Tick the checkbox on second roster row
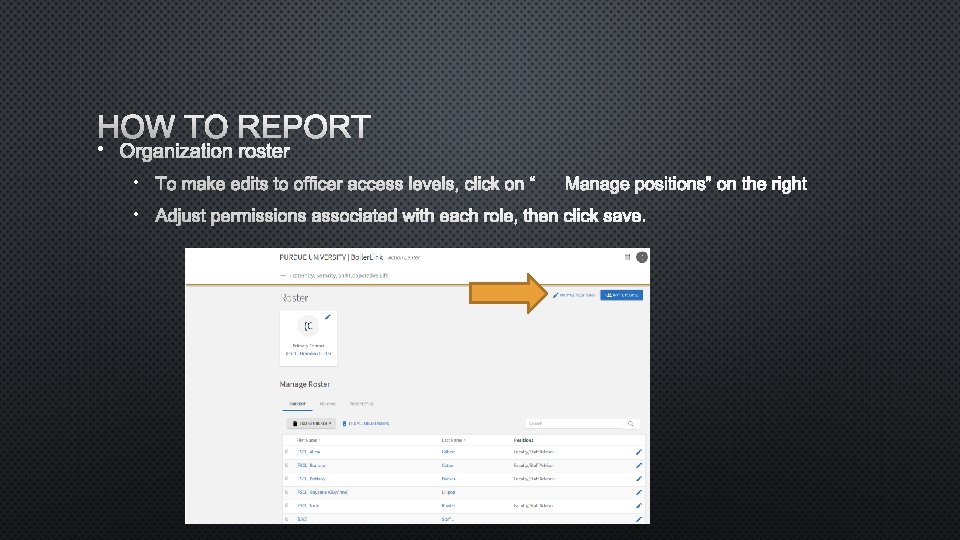Viewport: 960px width, 540px height. [x=287, y=465]
